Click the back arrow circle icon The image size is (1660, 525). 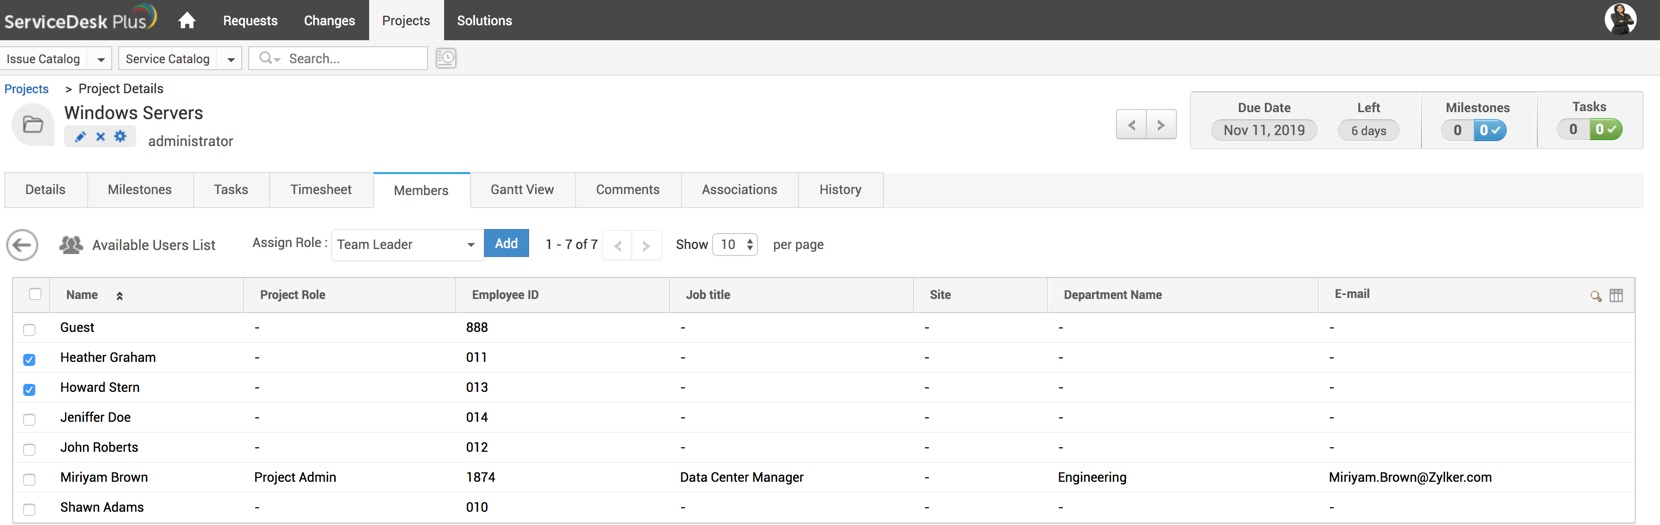tap(22, 245)
